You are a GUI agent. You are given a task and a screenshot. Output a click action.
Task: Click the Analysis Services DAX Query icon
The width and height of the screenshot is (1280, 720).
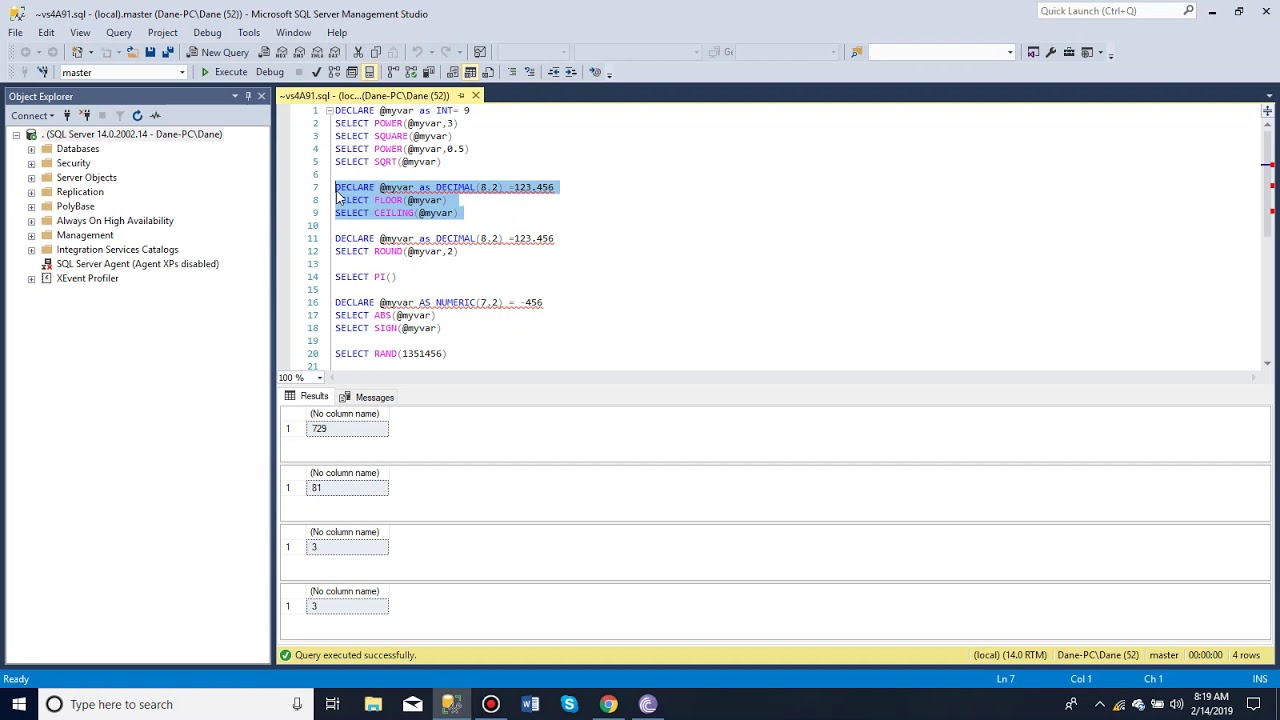click(x=336, y=52)
